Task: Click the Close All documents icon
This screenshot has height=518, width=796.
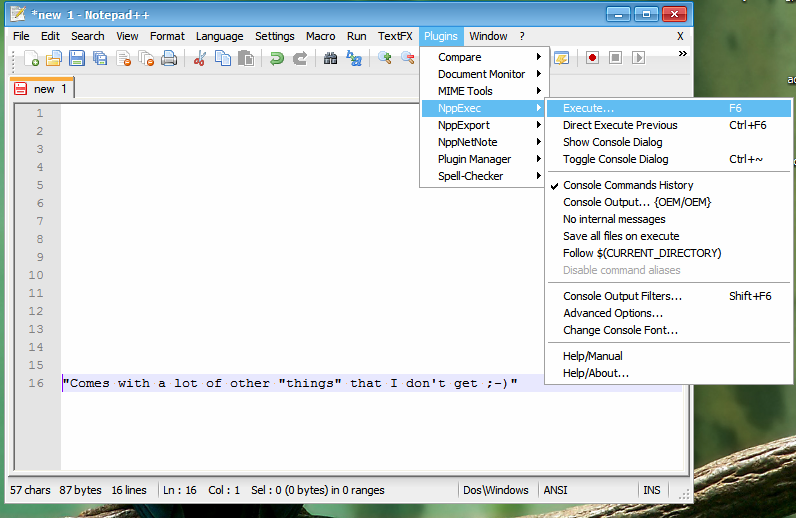Action: click(146, 58)
